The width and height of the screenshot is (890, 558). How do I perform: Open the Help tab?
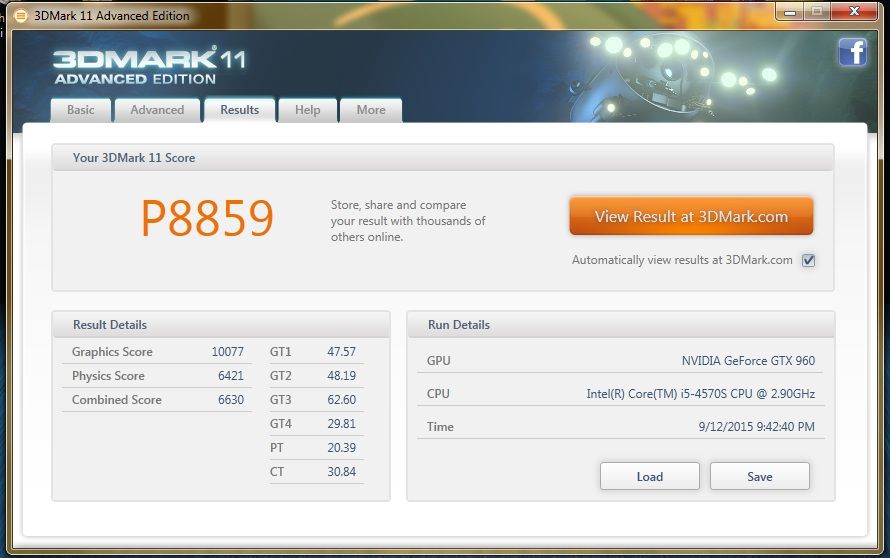308,110
